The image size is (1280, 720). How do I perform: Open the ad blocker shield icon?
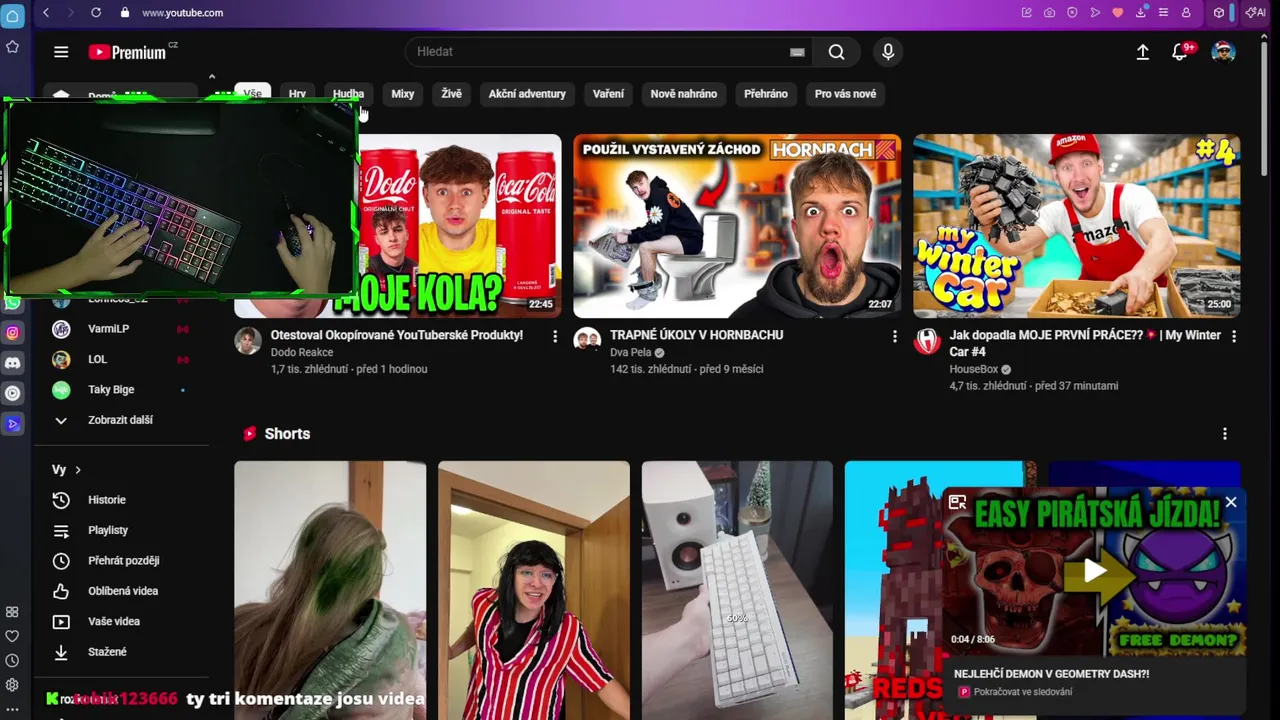click(1072, 13)
